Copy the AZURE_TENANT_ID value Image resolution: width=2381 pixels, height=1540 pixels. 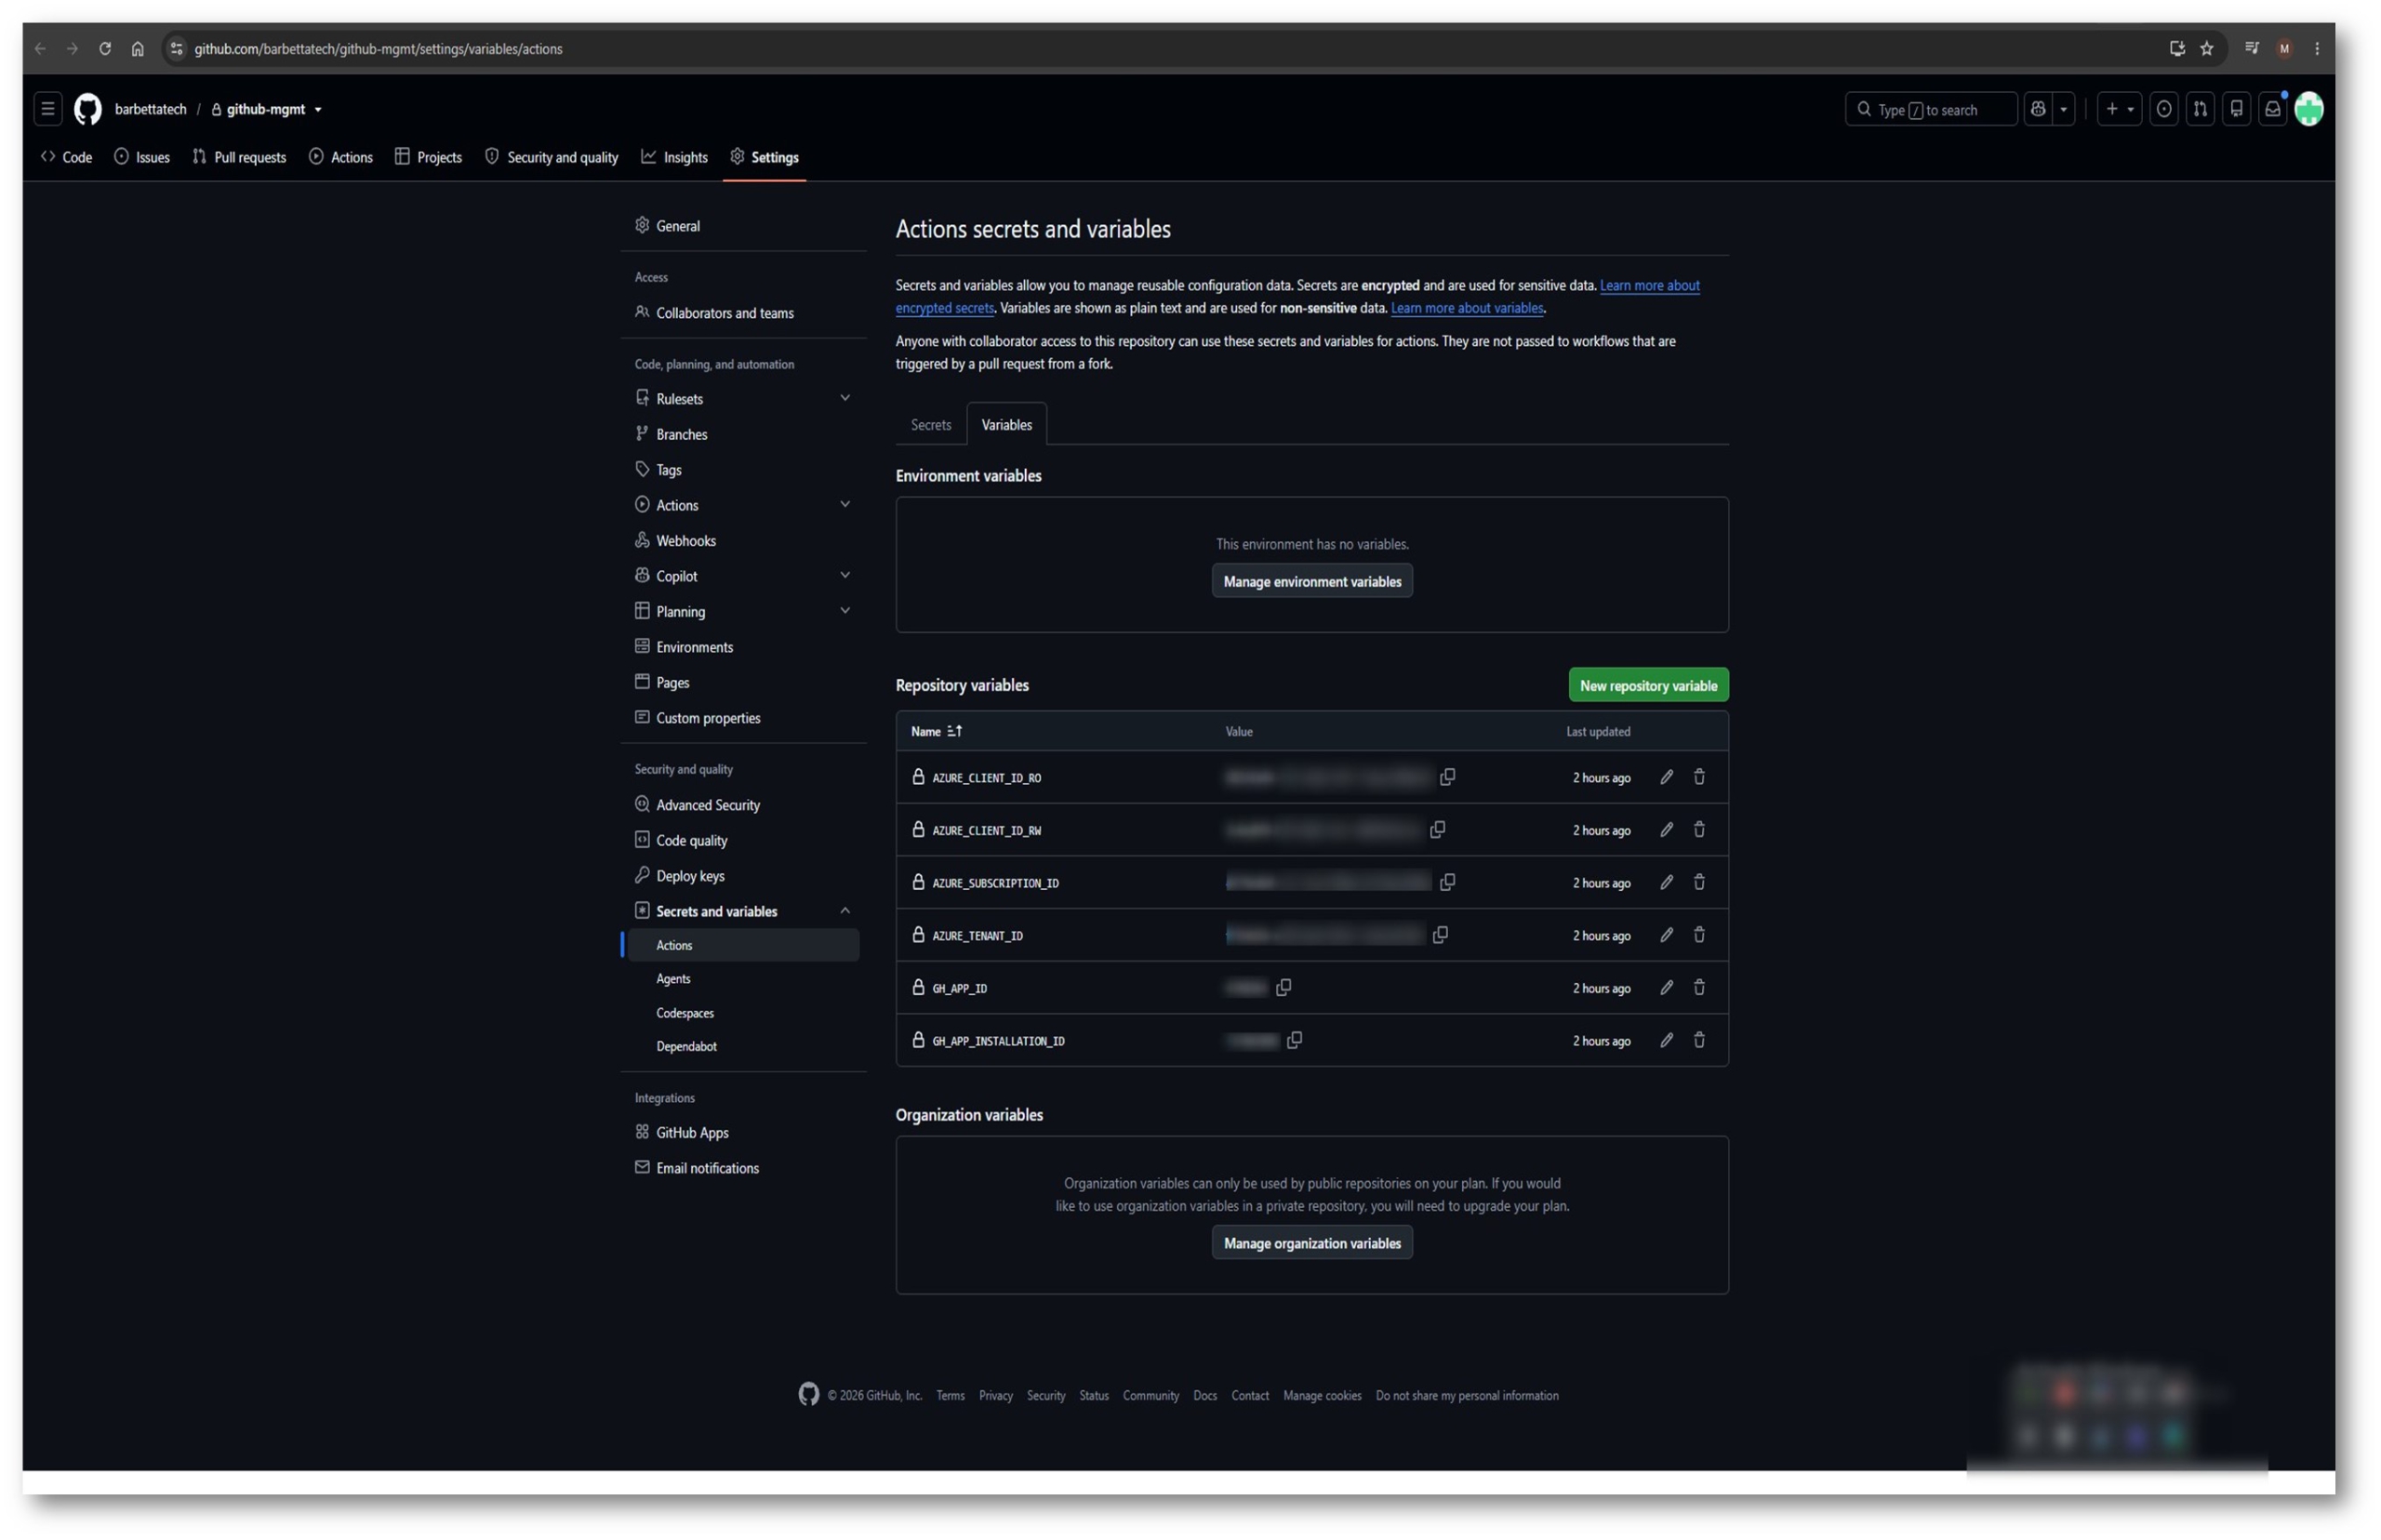click(1439, 935)
